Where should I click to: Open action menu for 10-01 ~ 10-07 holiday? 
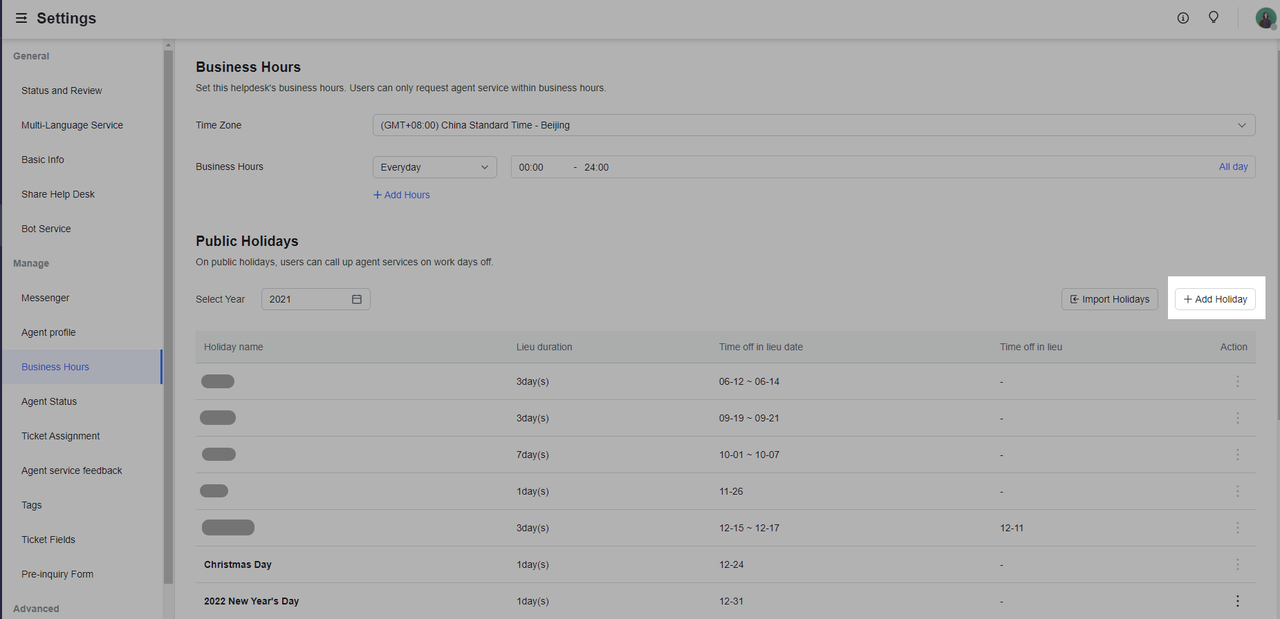pos(1237,455)
